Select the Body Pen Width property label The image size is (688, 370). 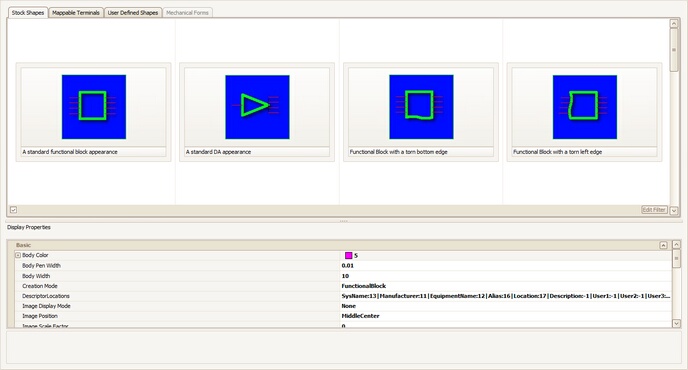41,266
